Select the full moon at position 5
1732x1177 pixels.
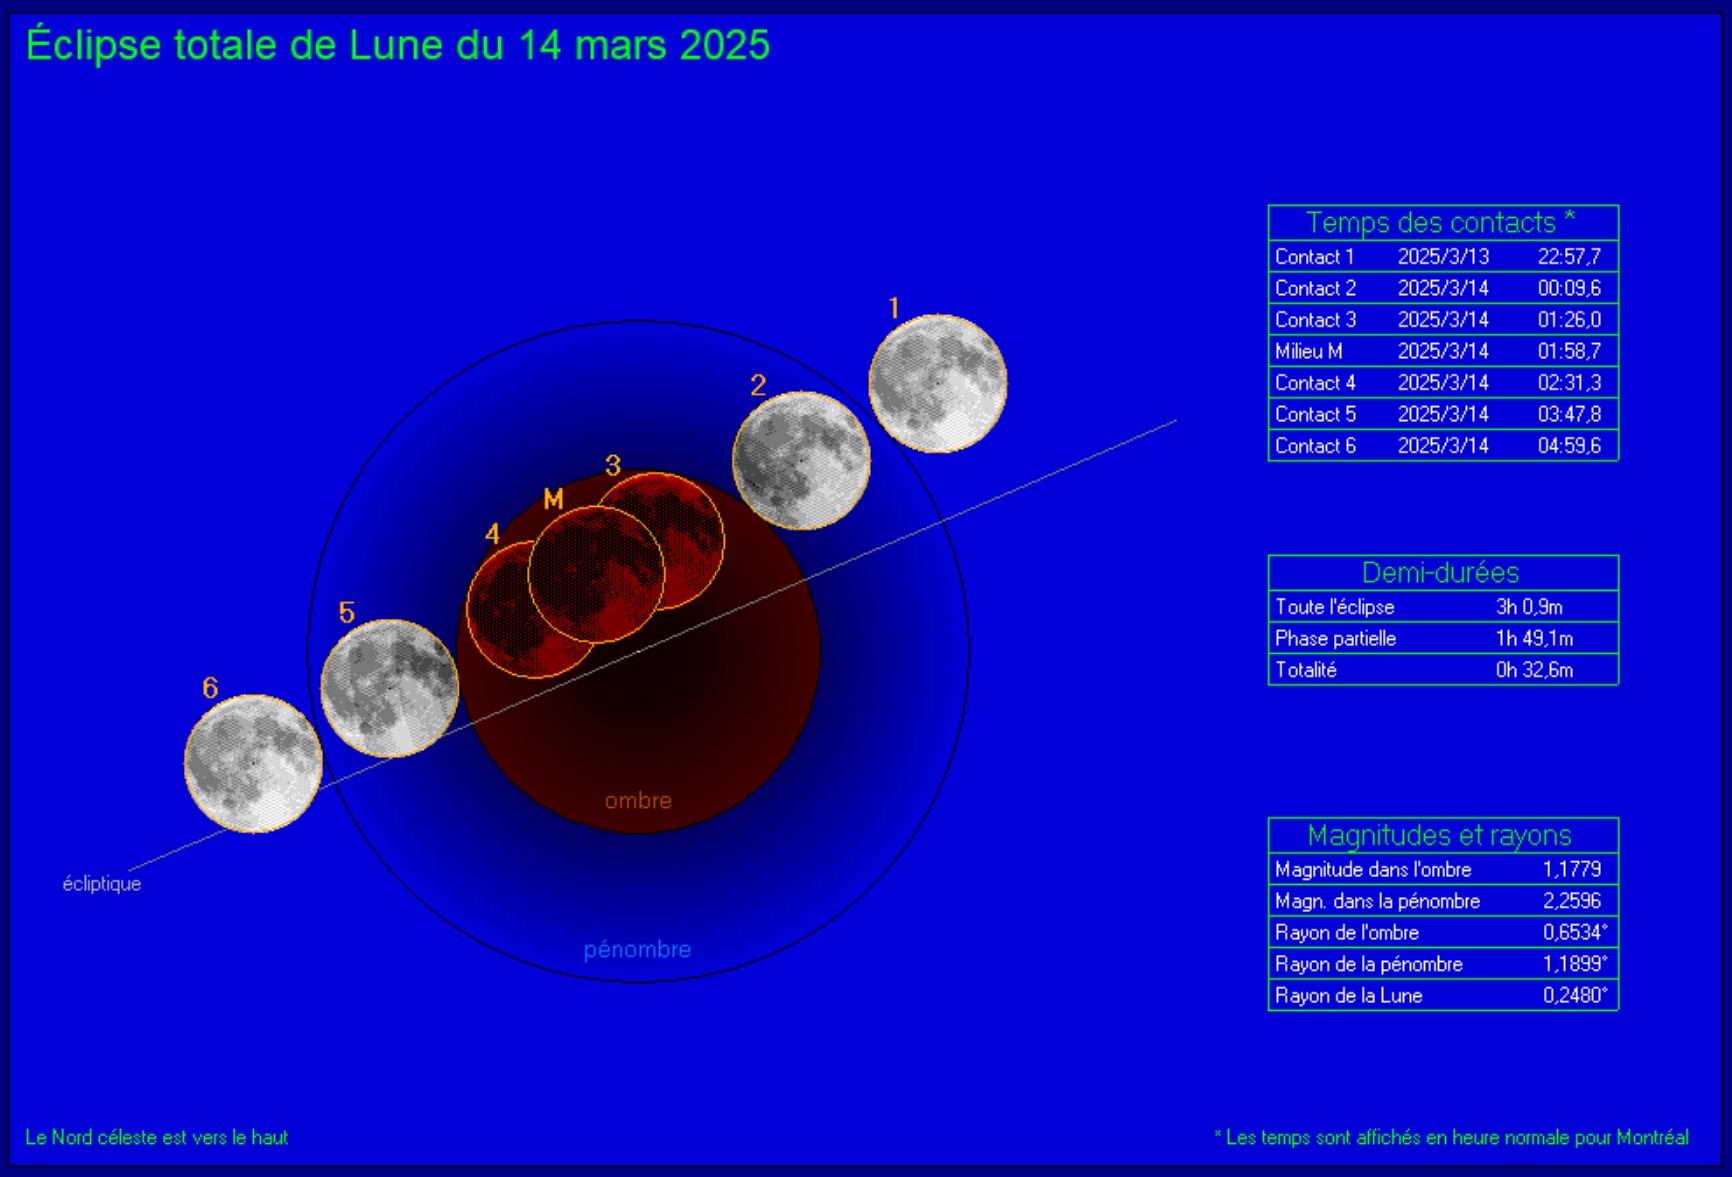(x=389, y=688)
